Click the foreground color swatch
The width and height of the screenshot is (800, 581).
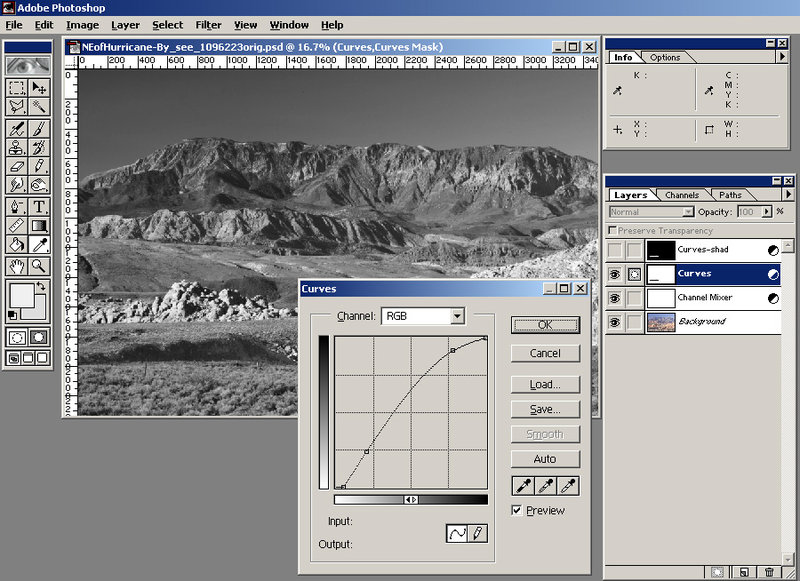click(21, 295)
